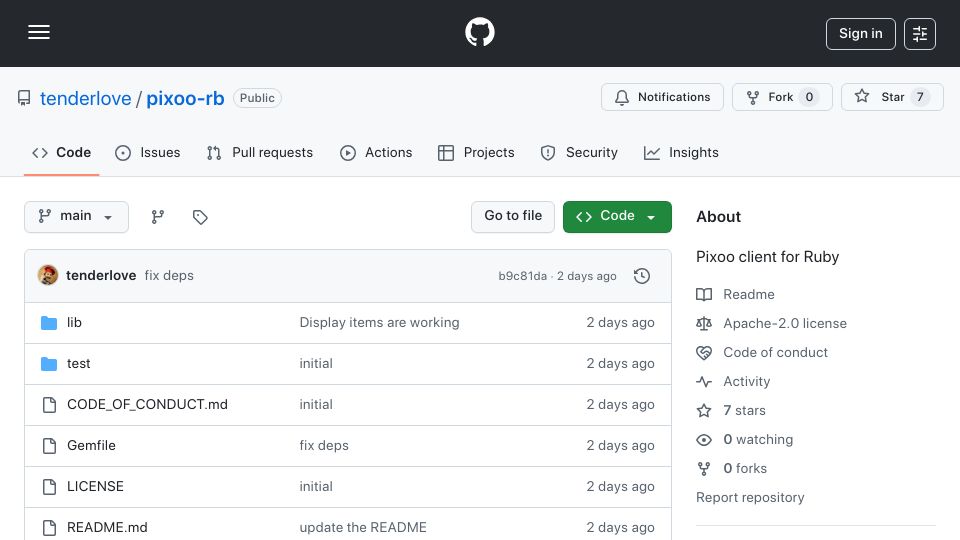The height and width of the screenshot is (540, 960).
Task: Open the Actions tab
Action: click(376, 152)
